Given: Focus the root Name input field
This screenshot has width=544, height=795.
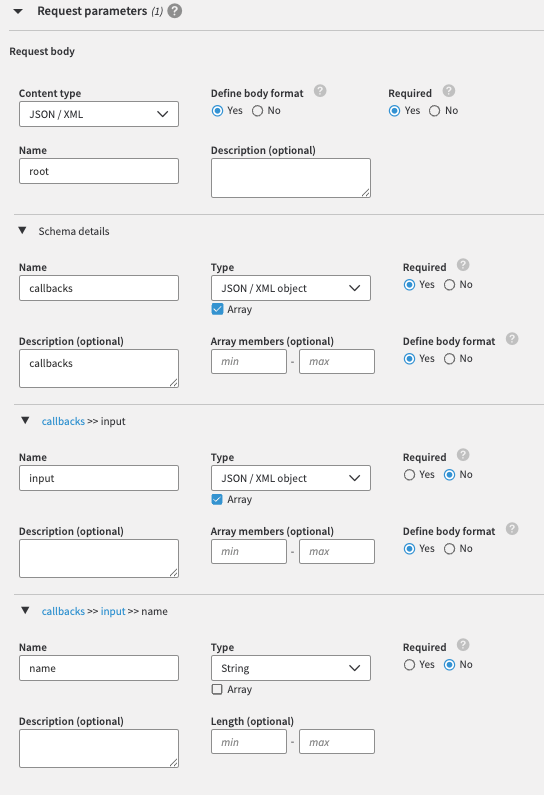Looking at the screenshot, I should click(x=99, y=171).
